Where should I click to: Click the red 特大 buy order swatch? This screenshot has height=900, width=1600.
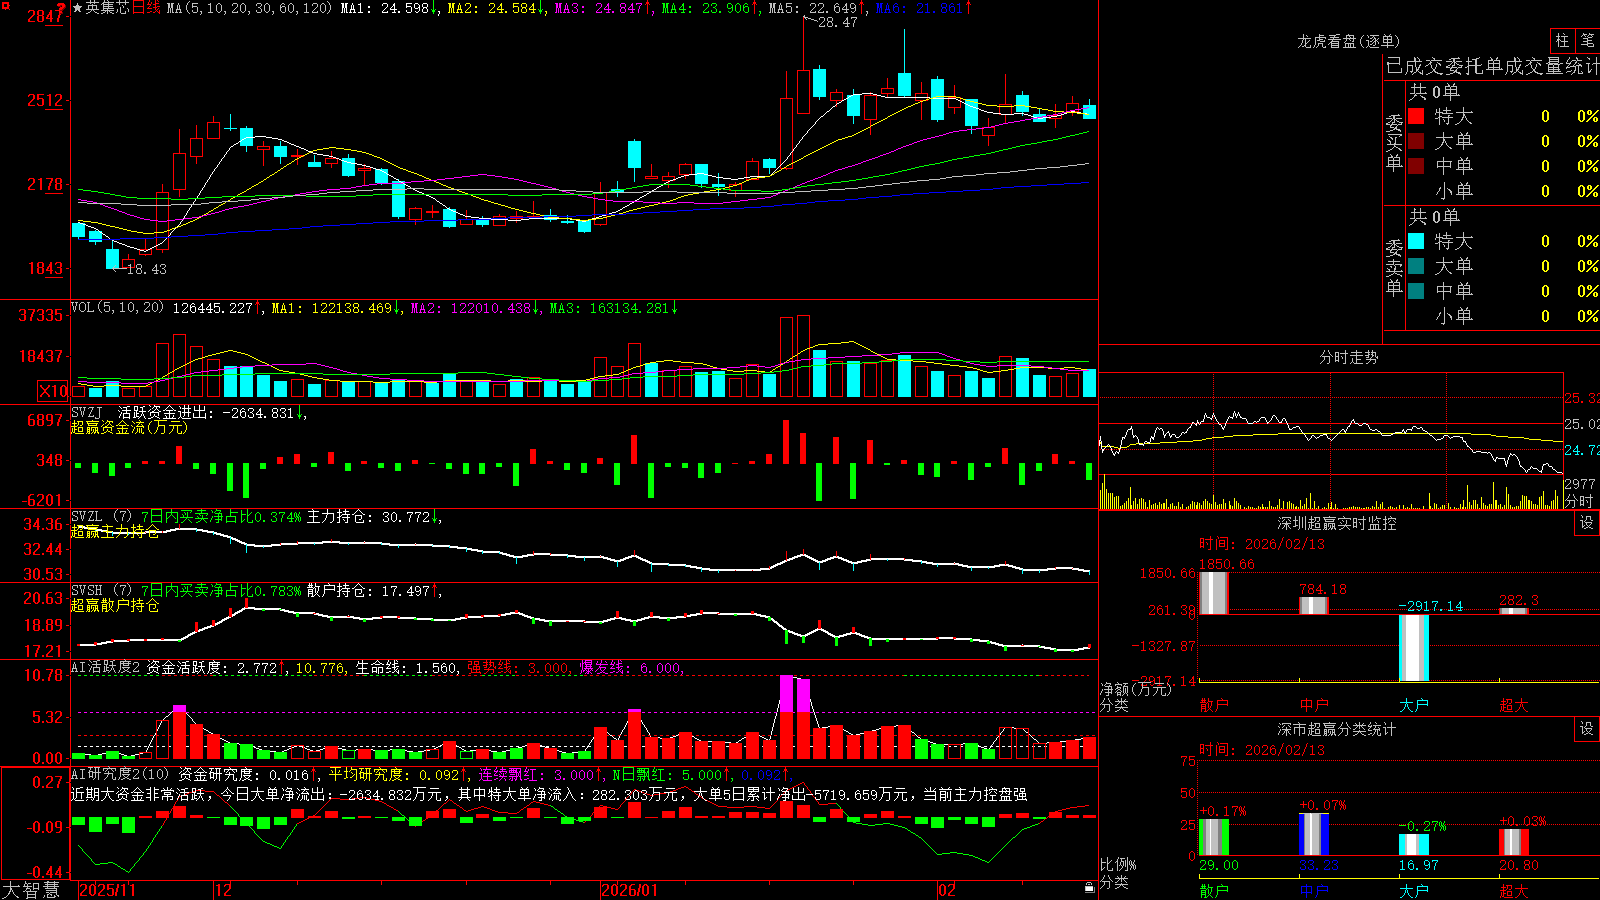1416,116
